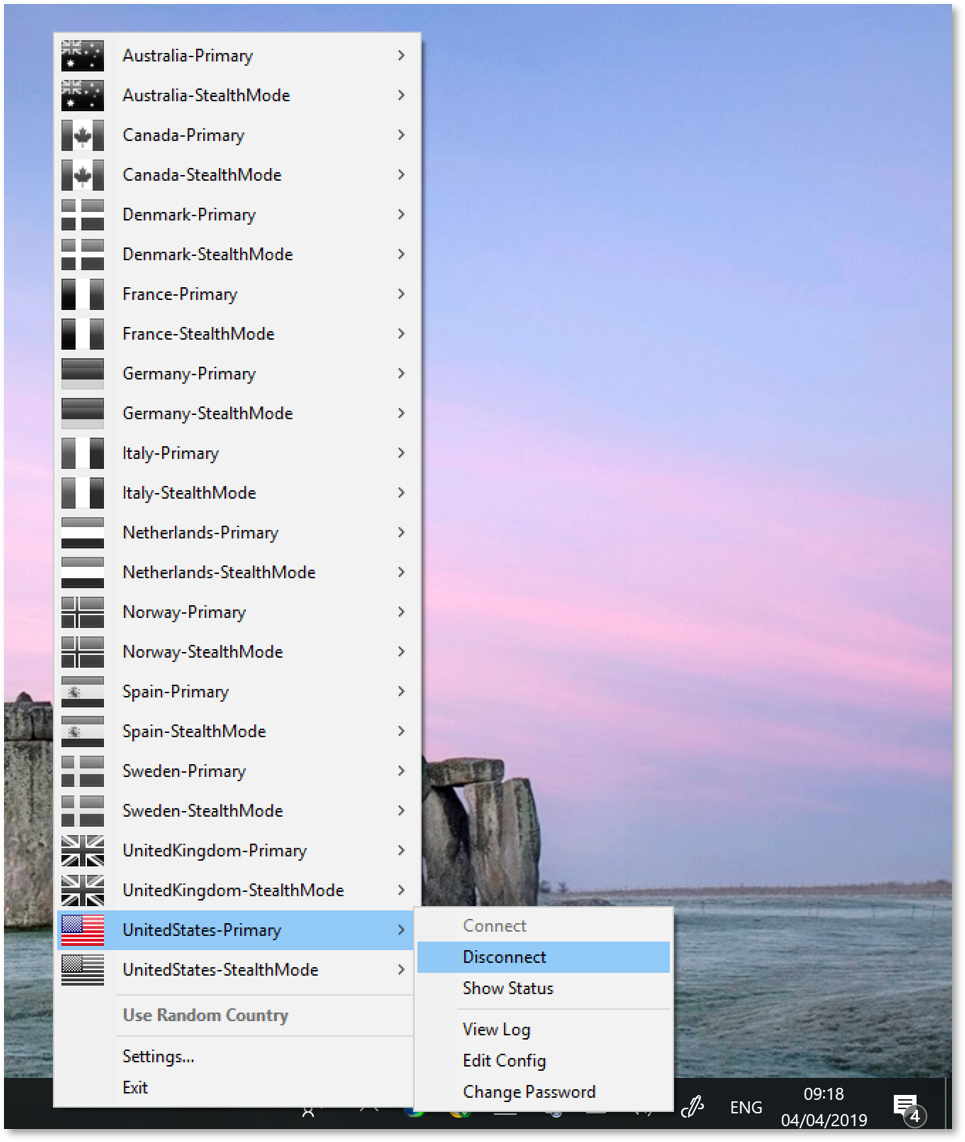
Task: Select the Norway-Primary server entry
Action: (237, 612)
